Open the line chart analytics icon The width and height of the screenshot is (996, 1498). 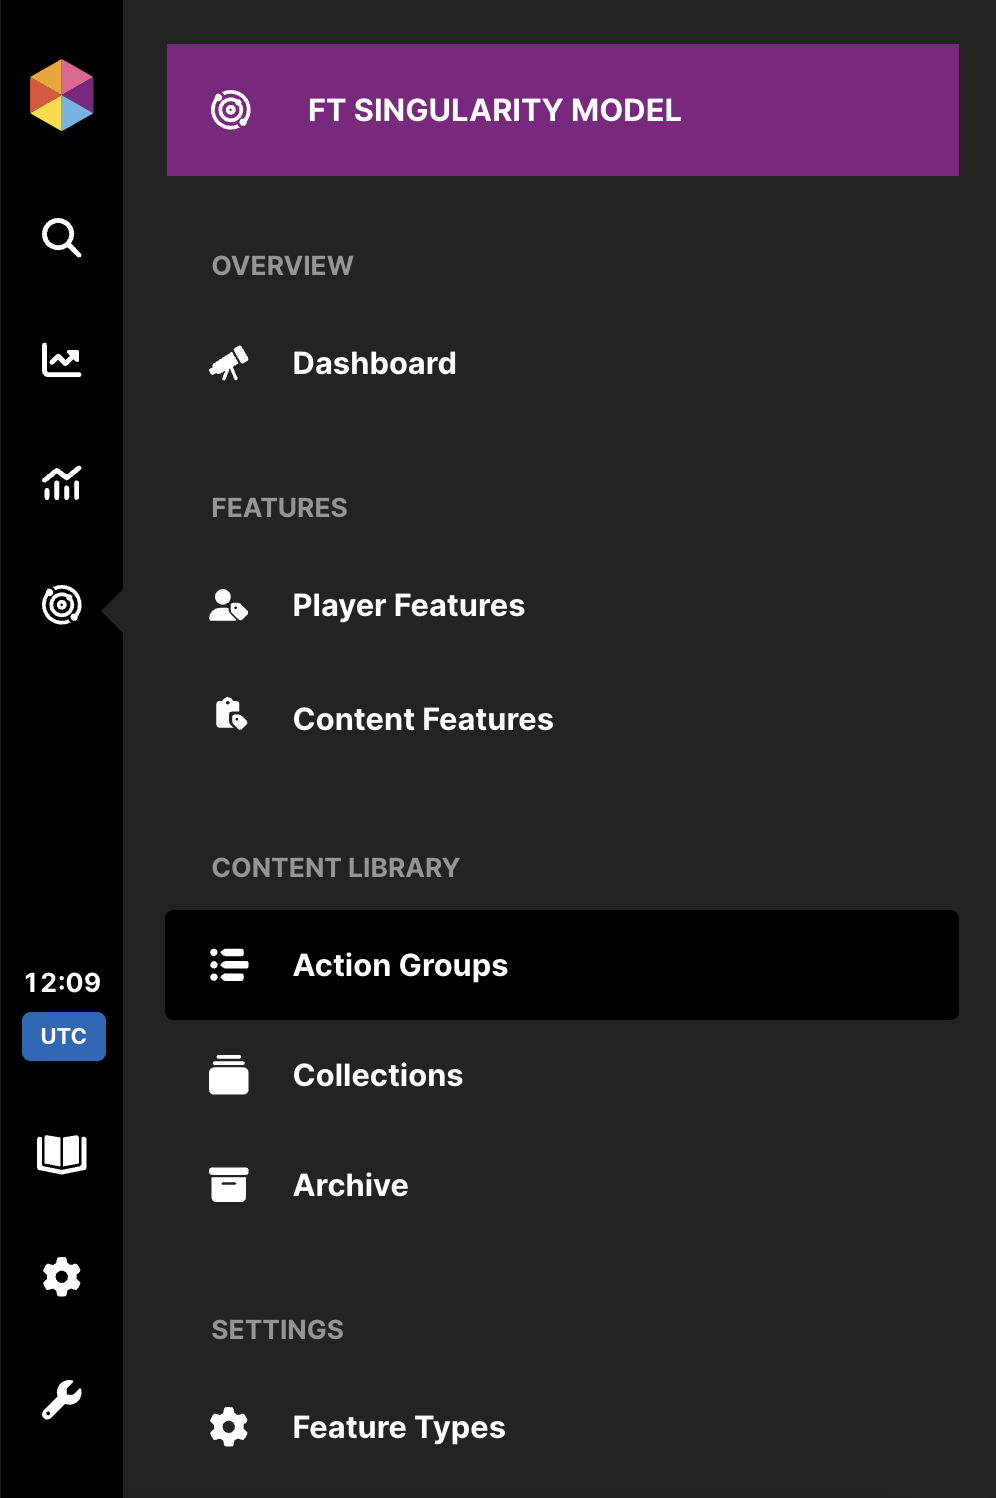(61, 360)
